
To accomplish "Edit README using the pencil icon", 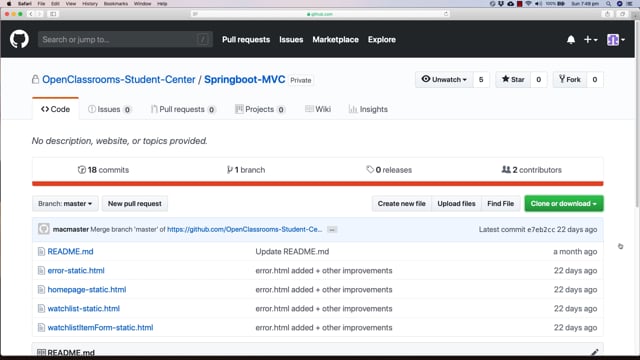I will tap(594, 352).
